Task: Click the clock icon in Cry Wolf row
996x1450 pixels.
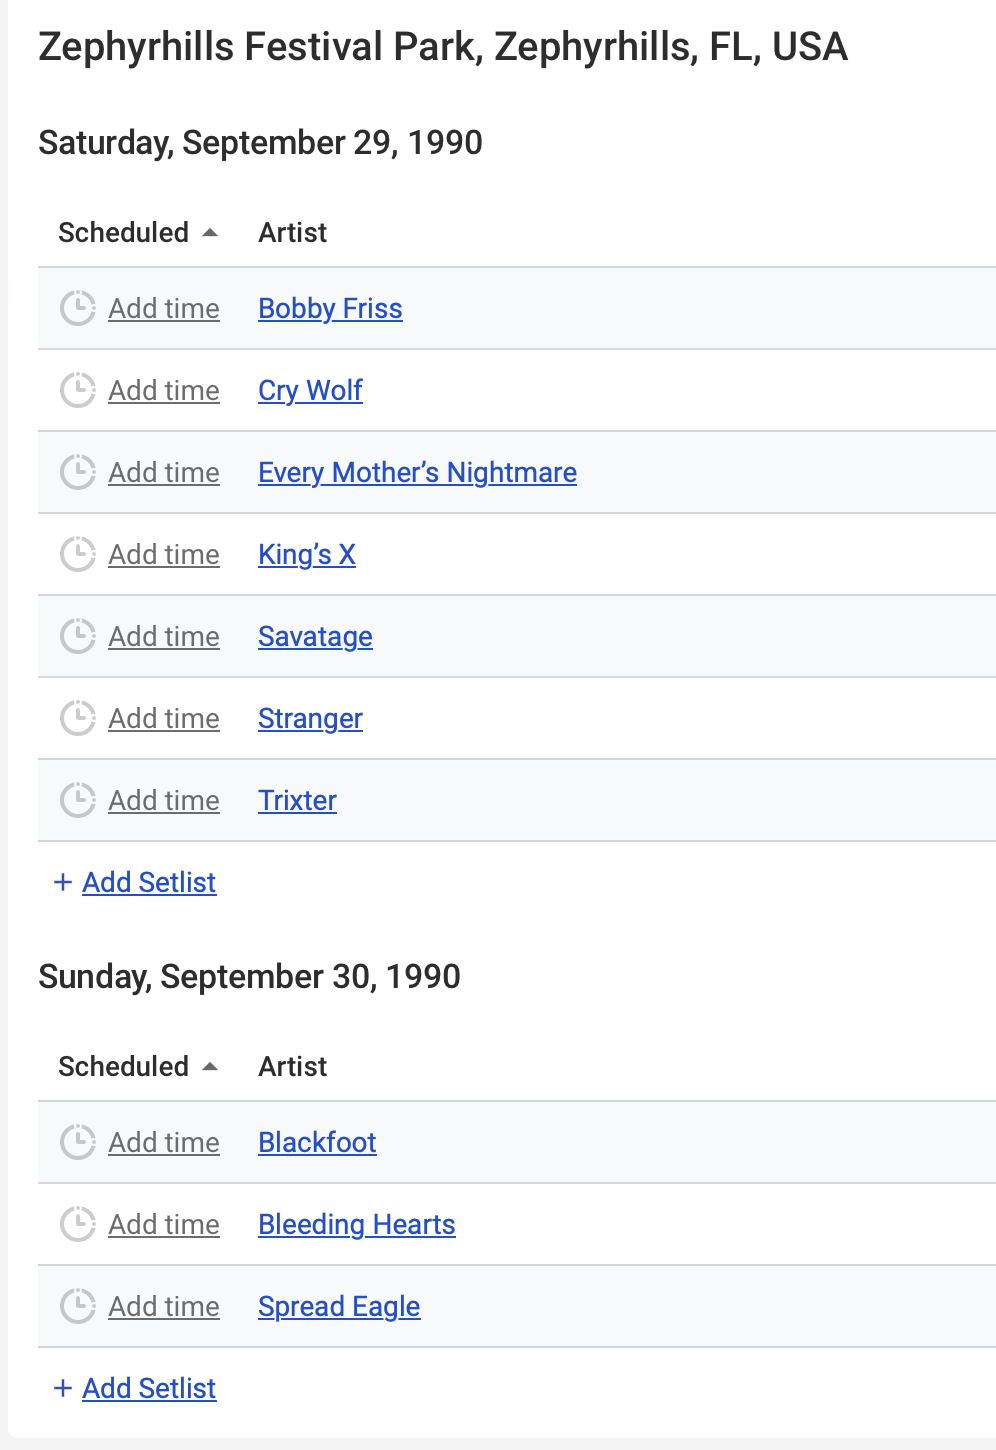Action: coord(78,390)
